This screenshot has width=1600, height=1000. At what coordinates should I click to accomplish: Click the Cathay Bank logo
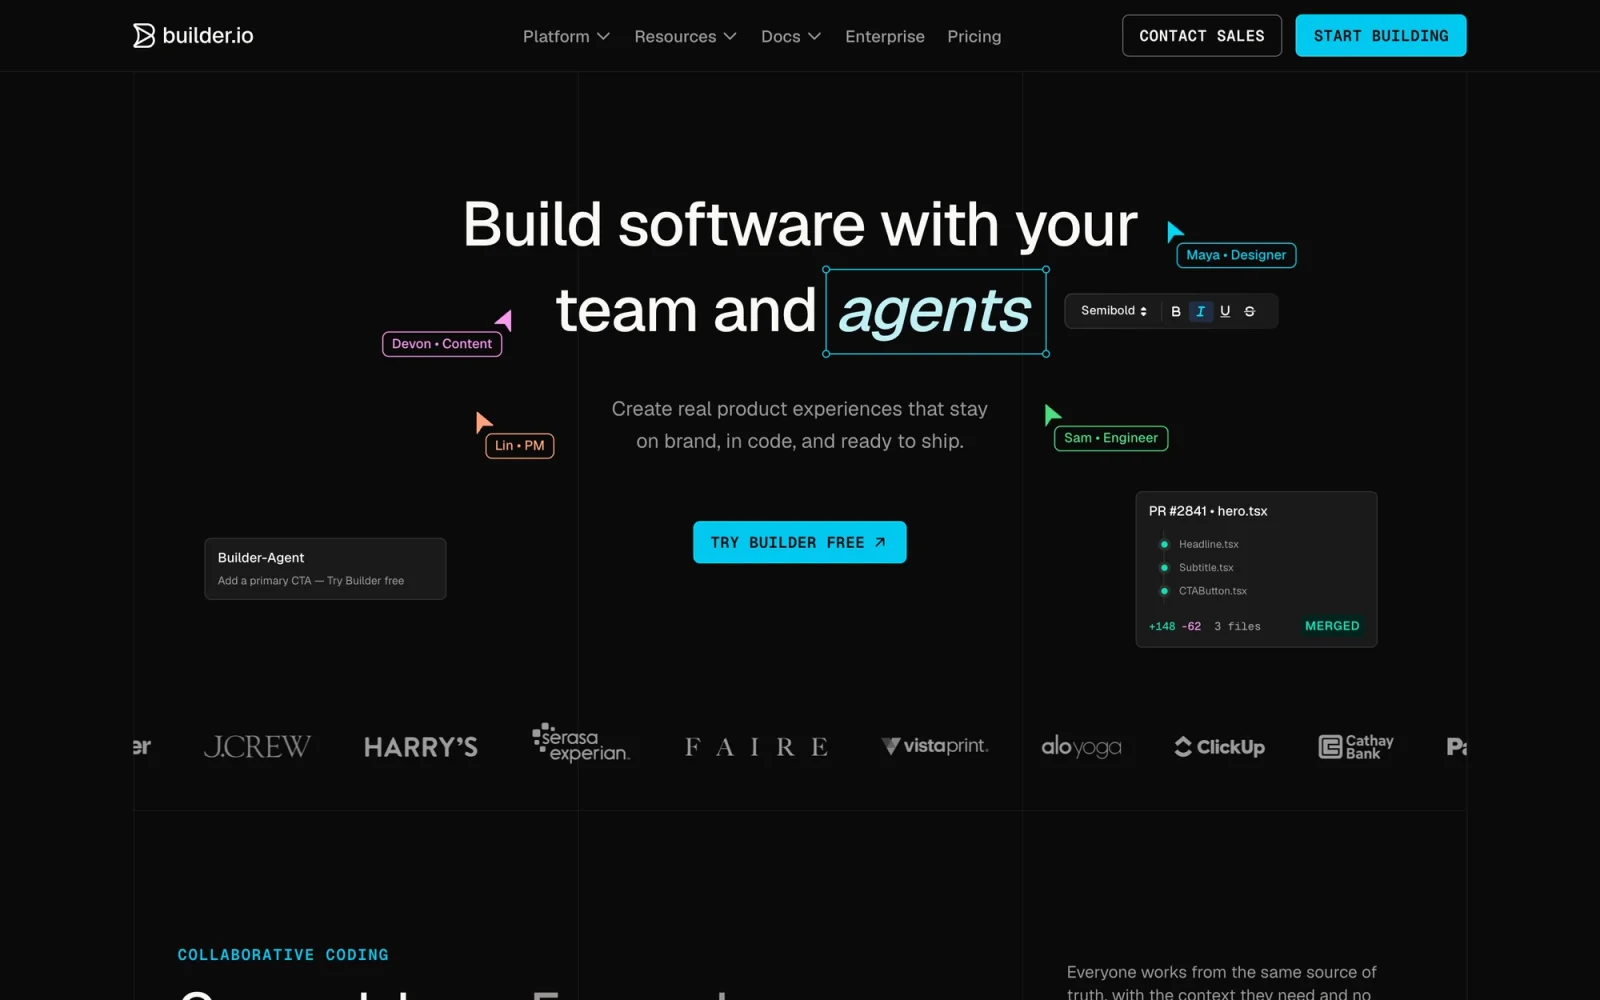(x=1356, y=747)
